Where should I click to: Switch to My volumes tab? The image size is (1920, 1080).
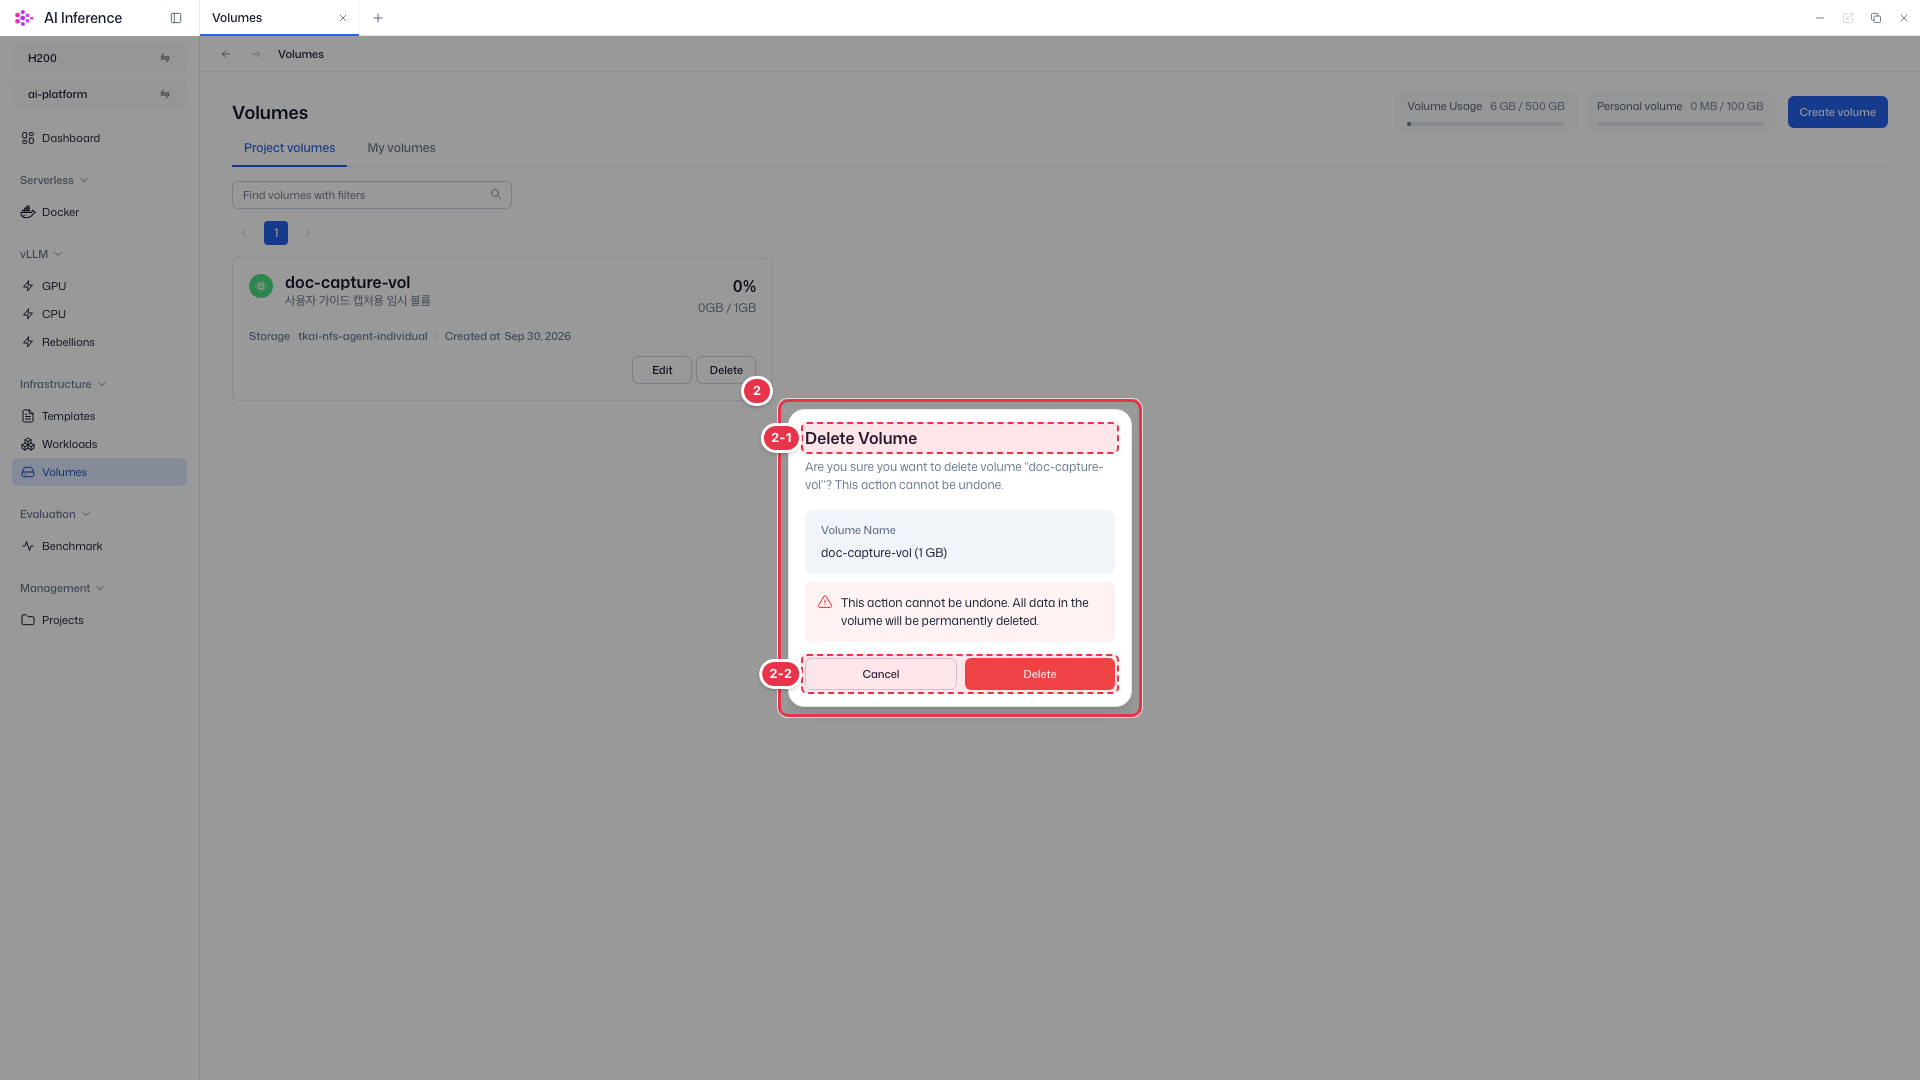click(x=401, y=148)
